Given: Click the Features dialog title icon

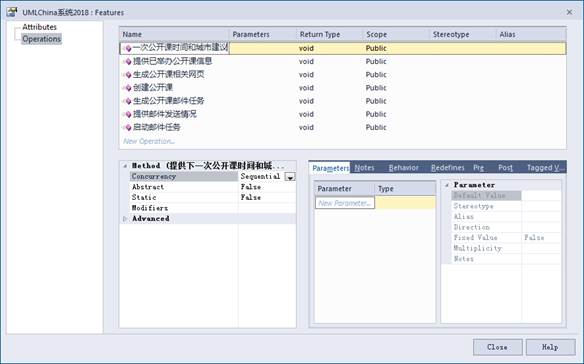Looking at the screenshot, I should (12, 12).
